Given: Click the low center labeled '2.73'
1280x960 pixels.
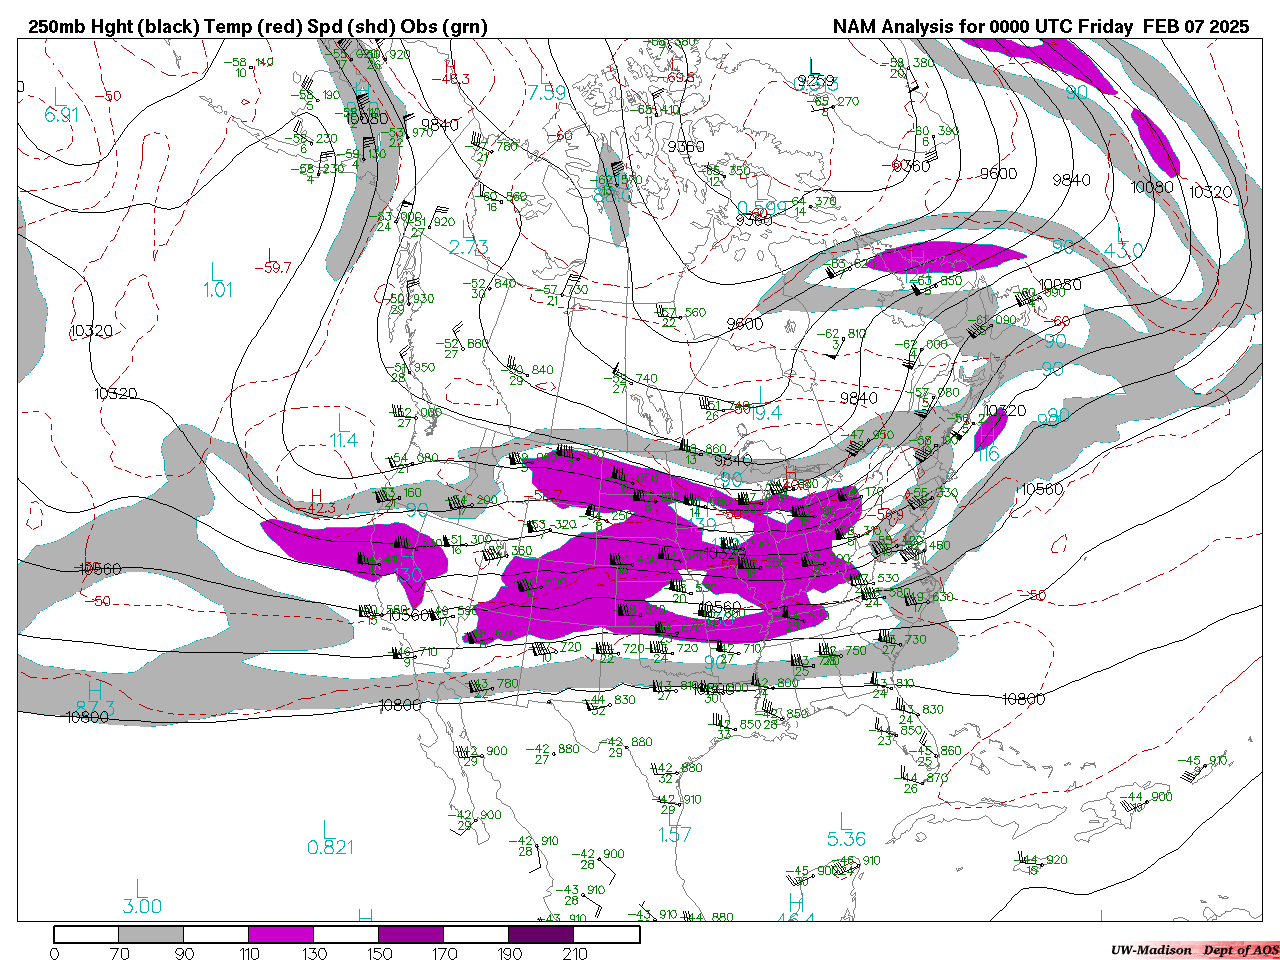Looking at the screenshot, I should point(469,247).
